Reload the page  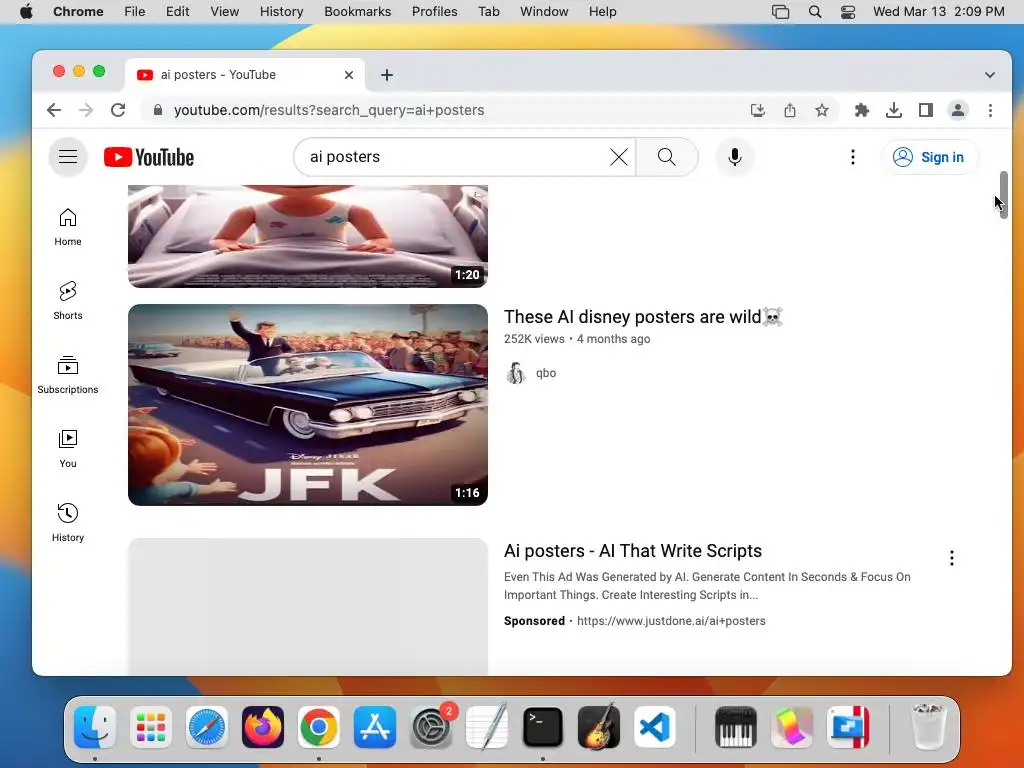tap(118, 110)
